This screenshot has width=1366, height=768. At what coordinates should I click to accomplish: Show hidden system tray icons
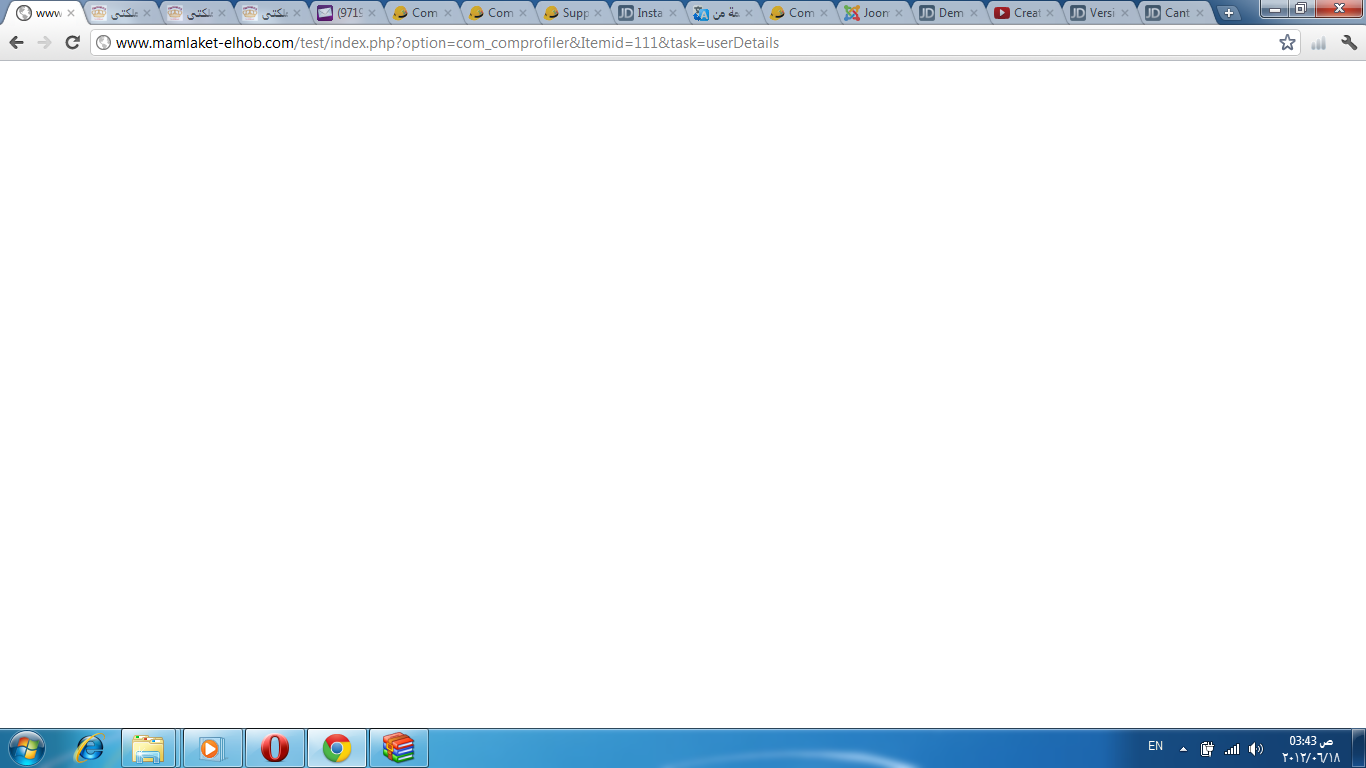click(1184, 748)
